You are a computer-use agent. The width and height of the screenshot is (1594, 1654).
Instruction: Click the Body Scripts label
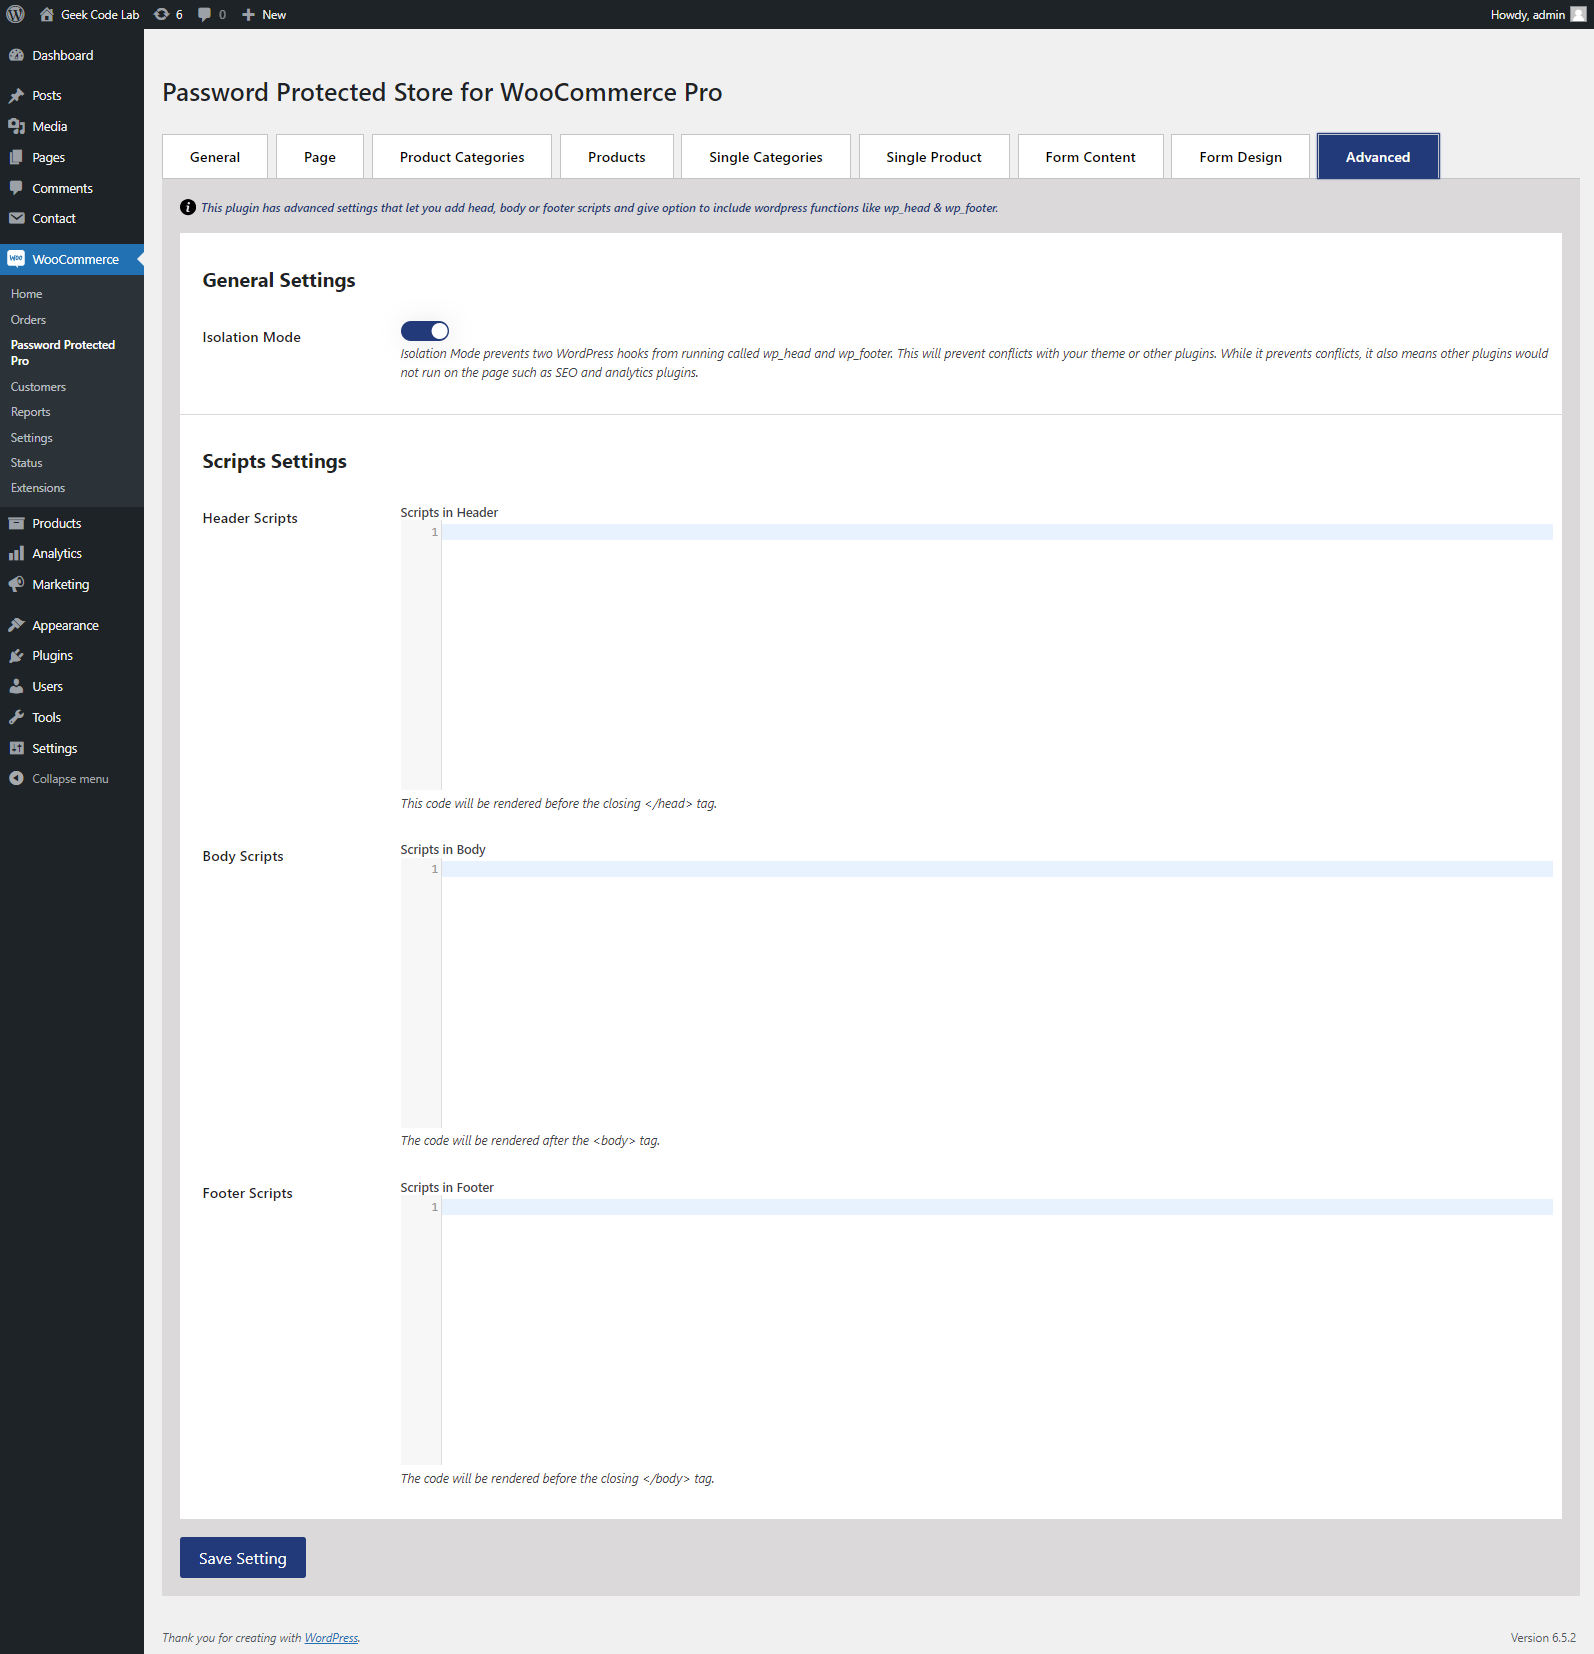(x=243, y=856)
